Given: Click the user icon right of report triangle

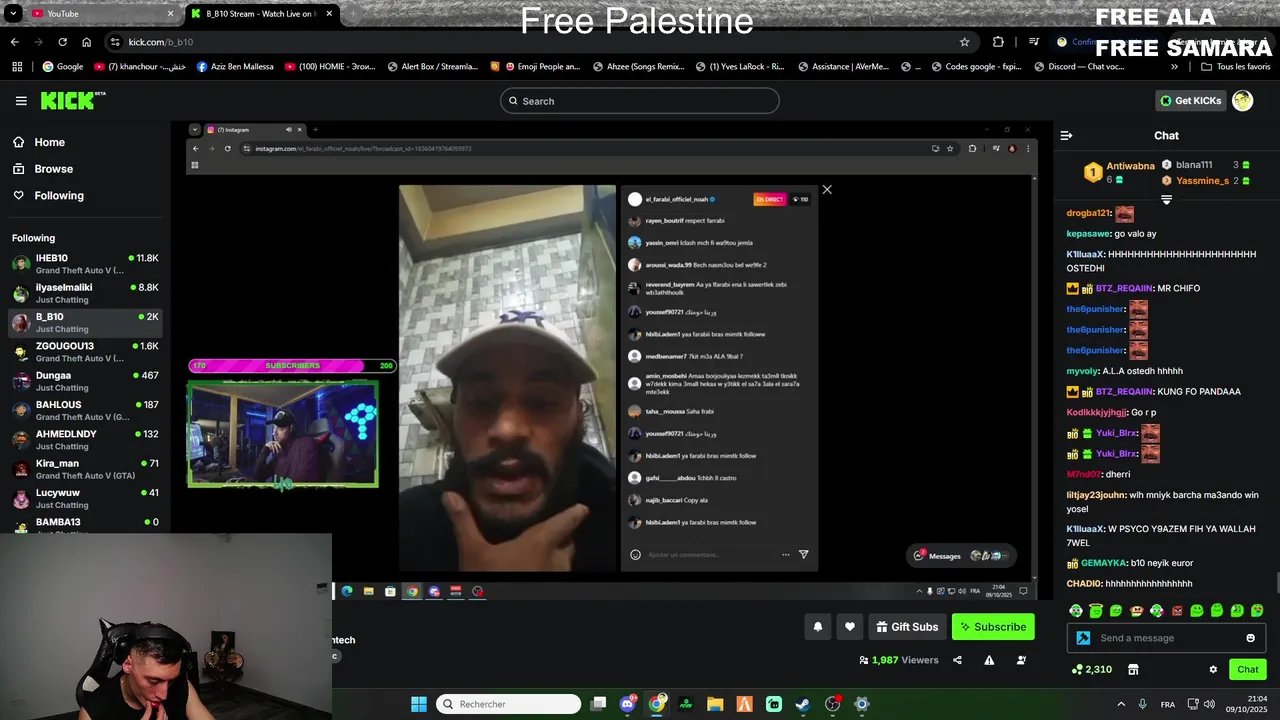Looking at the screenshot, I should pyautogui.click(x=1021, y=660).
